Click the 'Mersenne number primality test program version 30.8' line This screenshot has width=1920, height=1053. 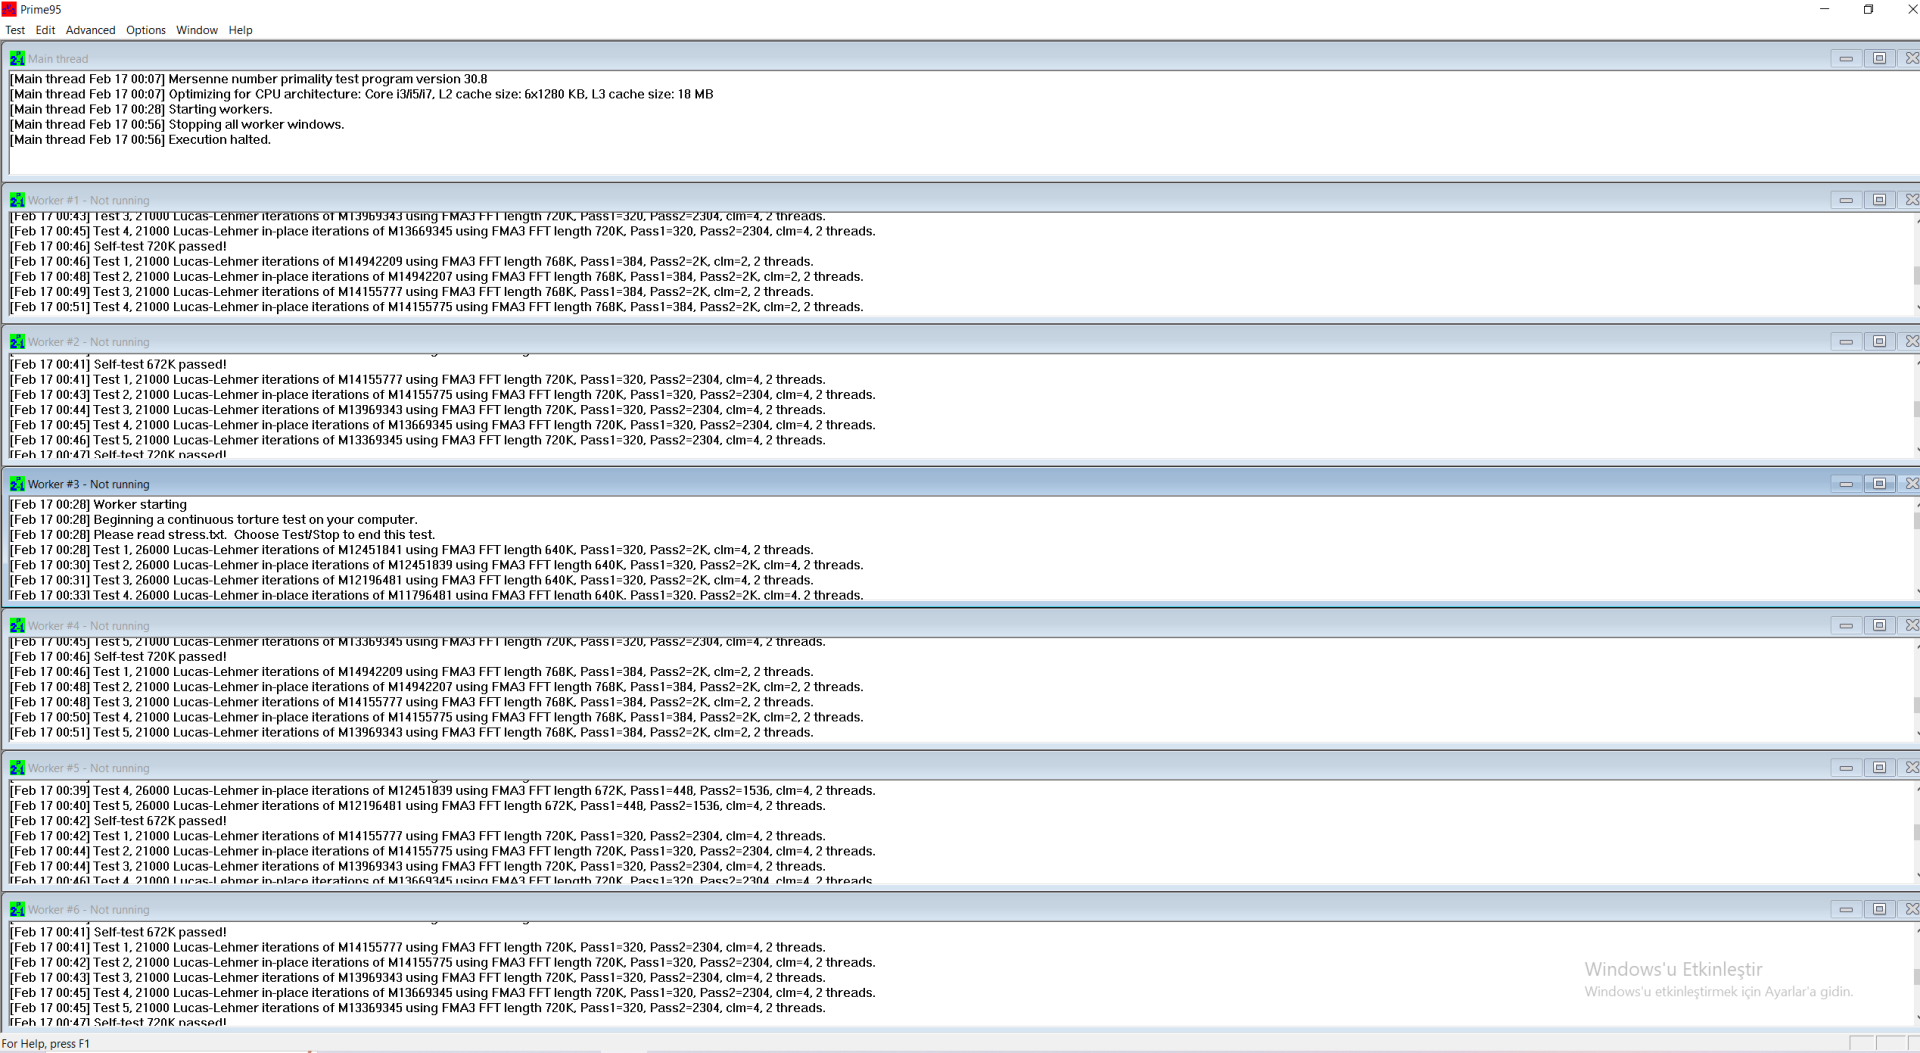pyautogui.click(x=249, y=79)
